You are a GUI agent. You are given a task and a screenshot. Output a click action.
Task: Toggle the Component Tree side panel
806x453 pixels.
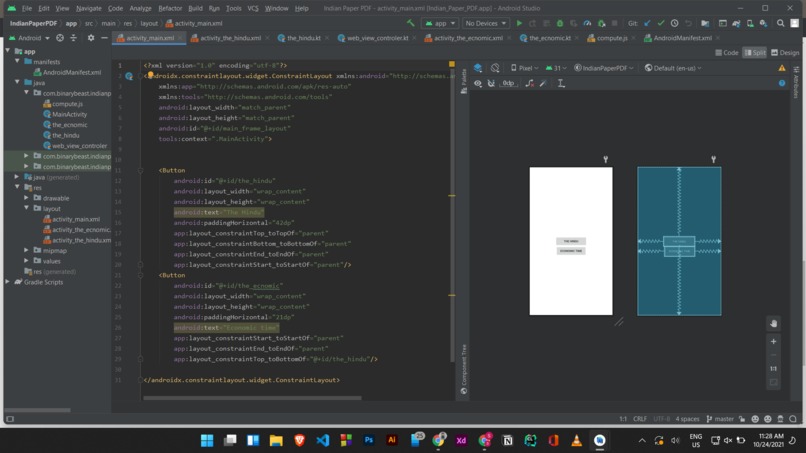[464, 369]
